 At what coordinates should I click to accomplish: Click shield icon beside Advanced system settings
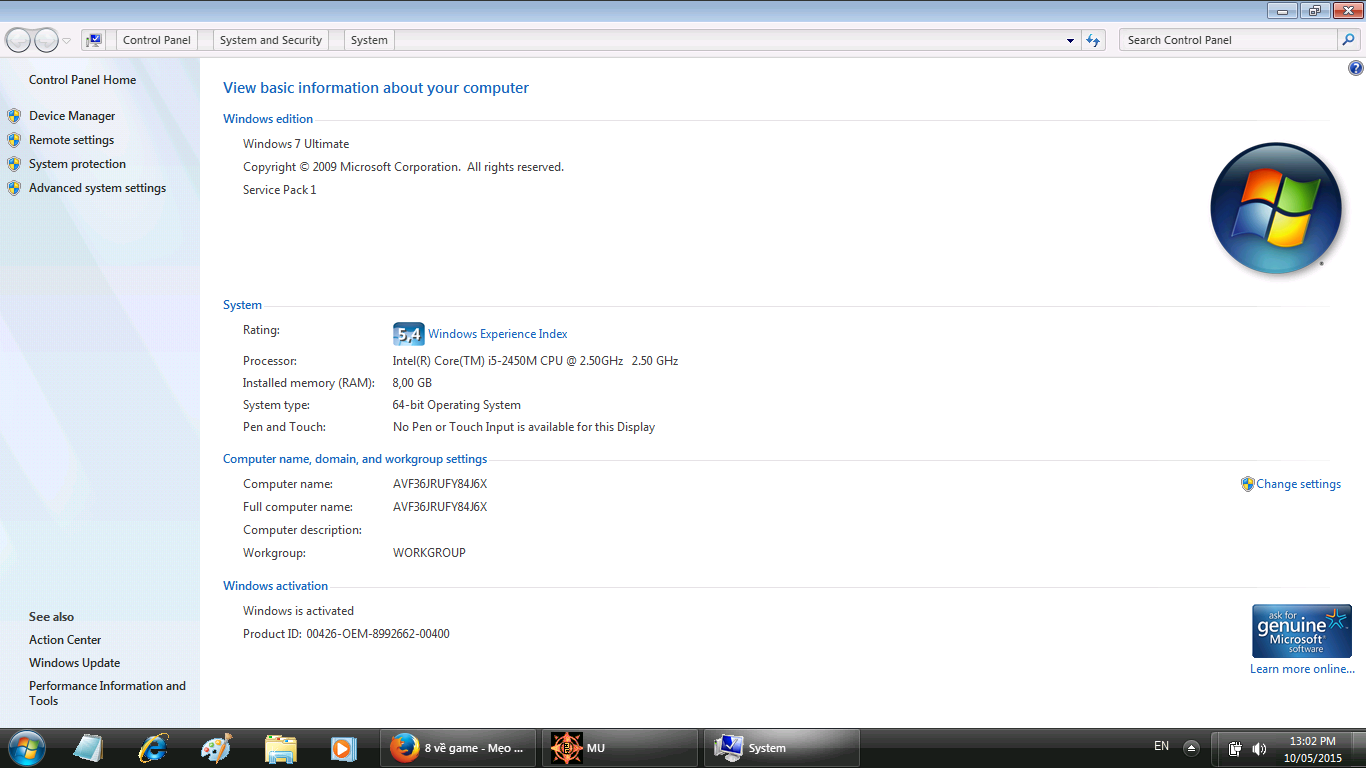tap(14, 188)
